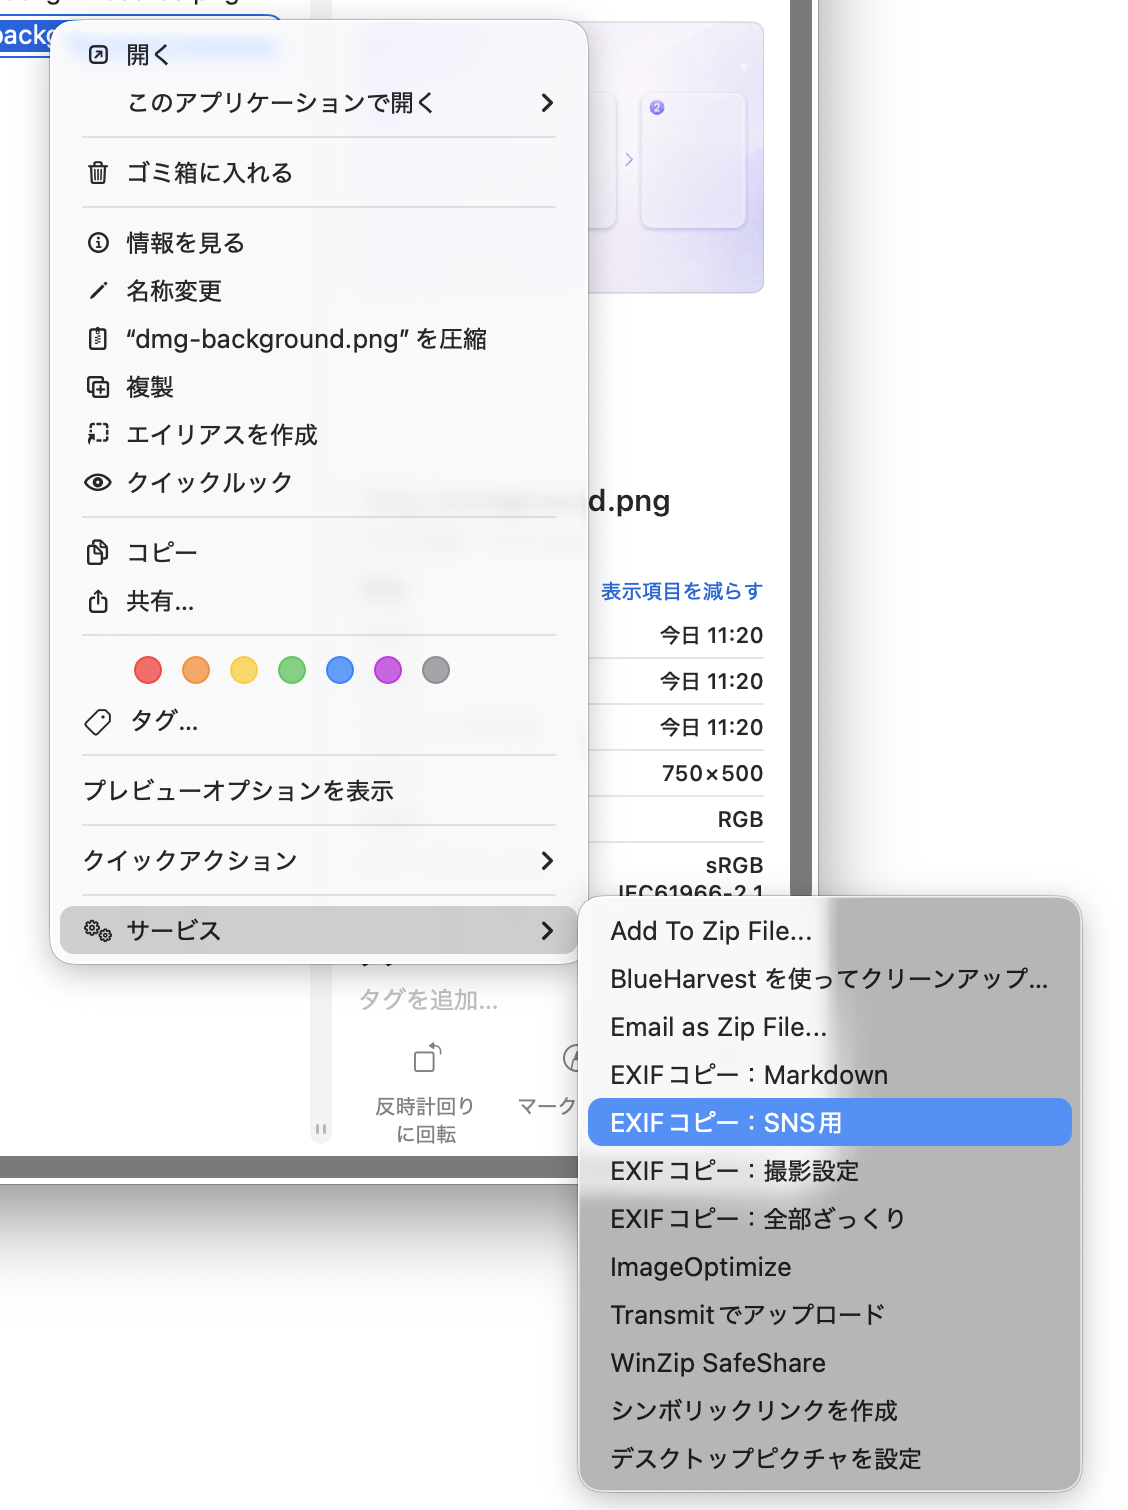Click the gears icon beside サービス

98,931
